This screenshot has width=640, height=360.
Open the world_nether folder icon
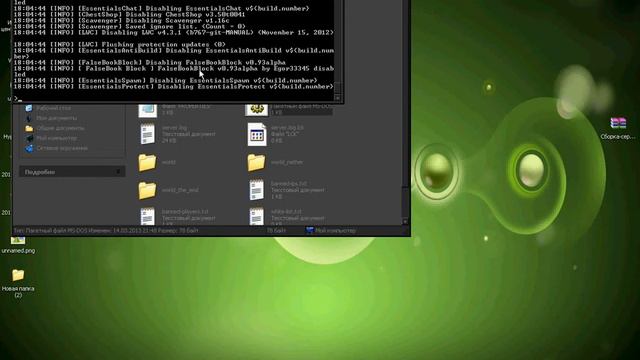[x=256, y=162]
